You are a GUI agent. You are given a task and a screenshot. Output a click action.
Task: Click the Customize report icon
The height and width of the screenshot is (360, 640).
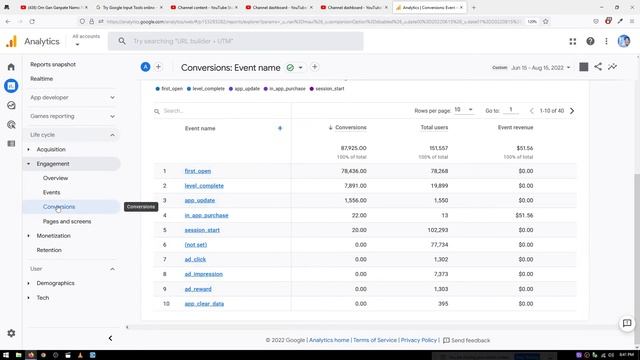tap(584, 67)
